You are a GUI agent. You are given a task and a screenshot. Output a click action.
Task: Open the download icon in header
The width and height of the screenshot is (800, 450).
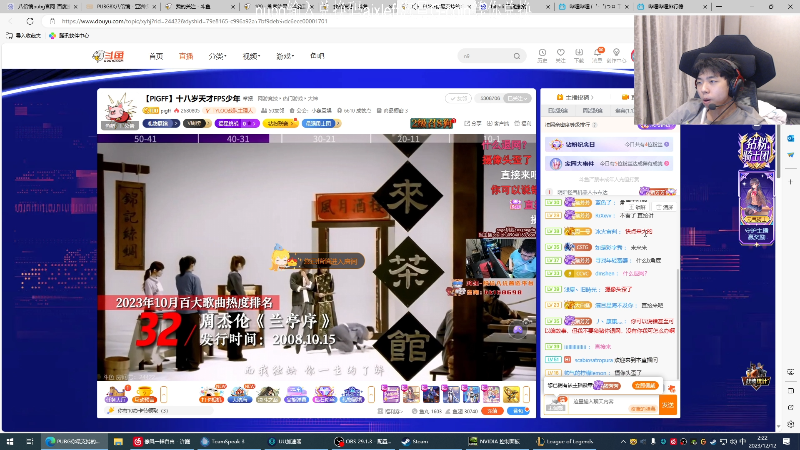579,55
